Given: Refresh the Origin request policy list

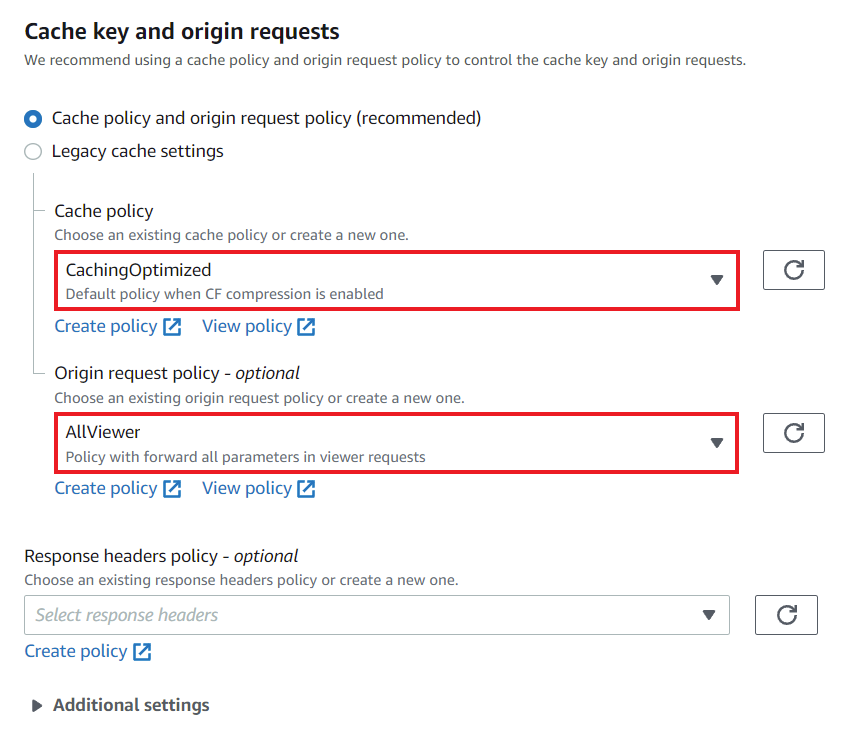Looking at the screenshot, I should coord(793,433).
